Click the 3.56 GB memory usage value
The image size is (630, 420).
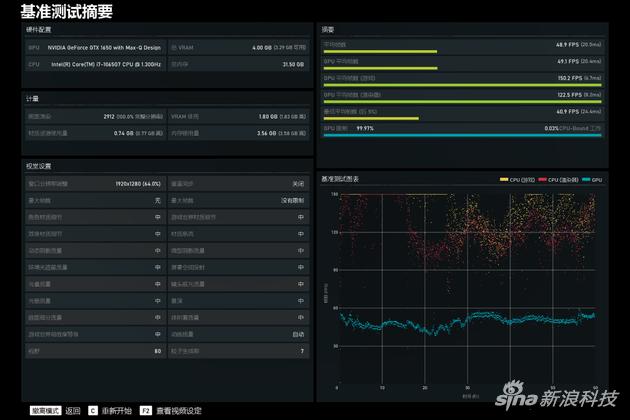267,133
